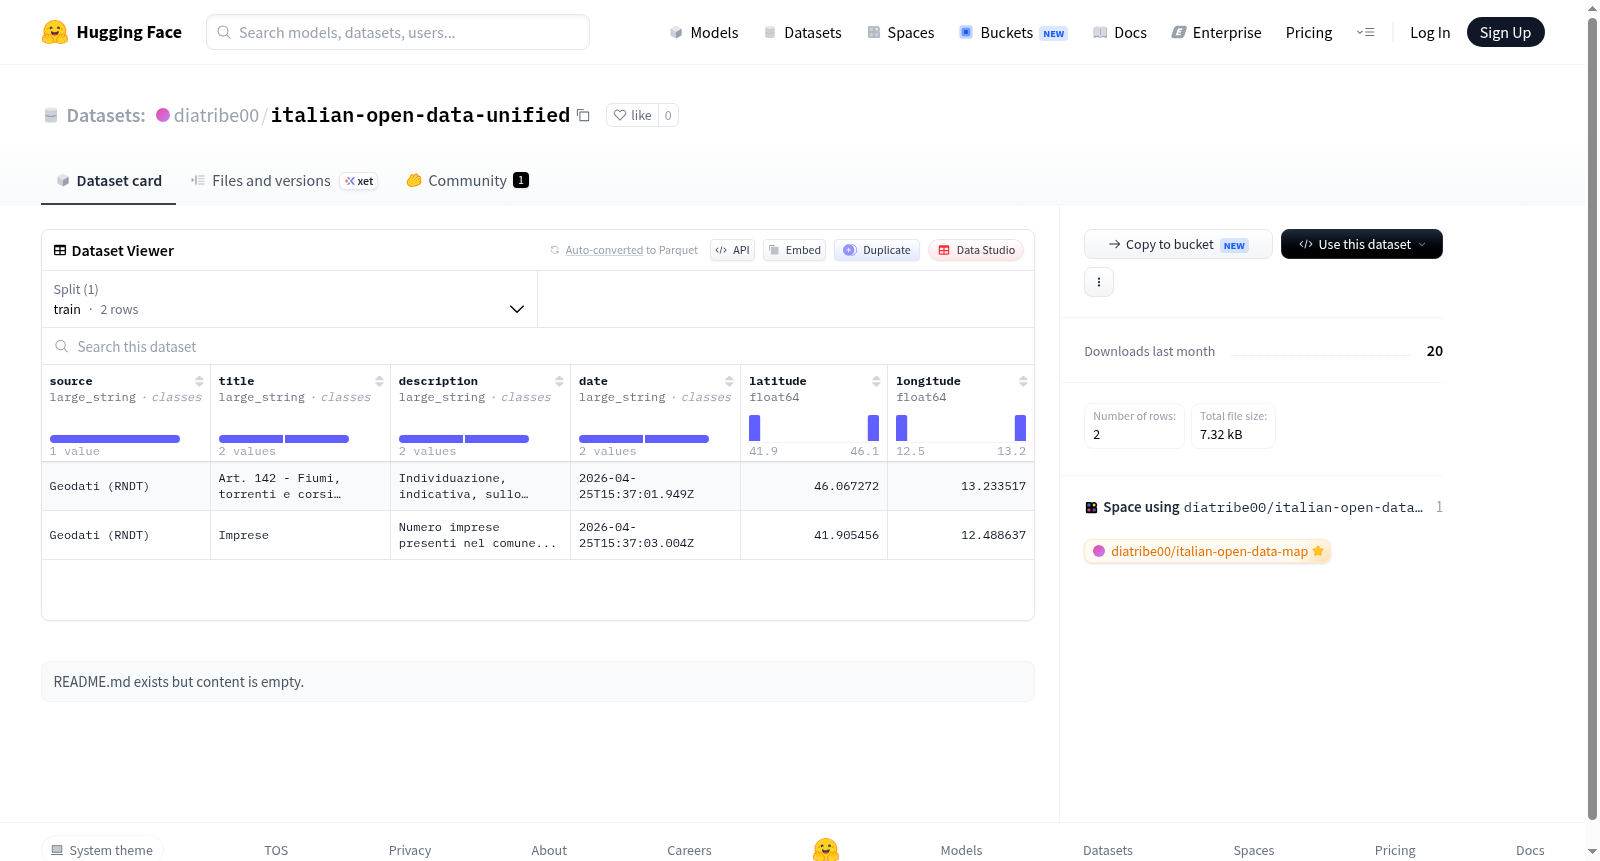
Task: Open the TOS footer link
Action: [x=276, y=850]
